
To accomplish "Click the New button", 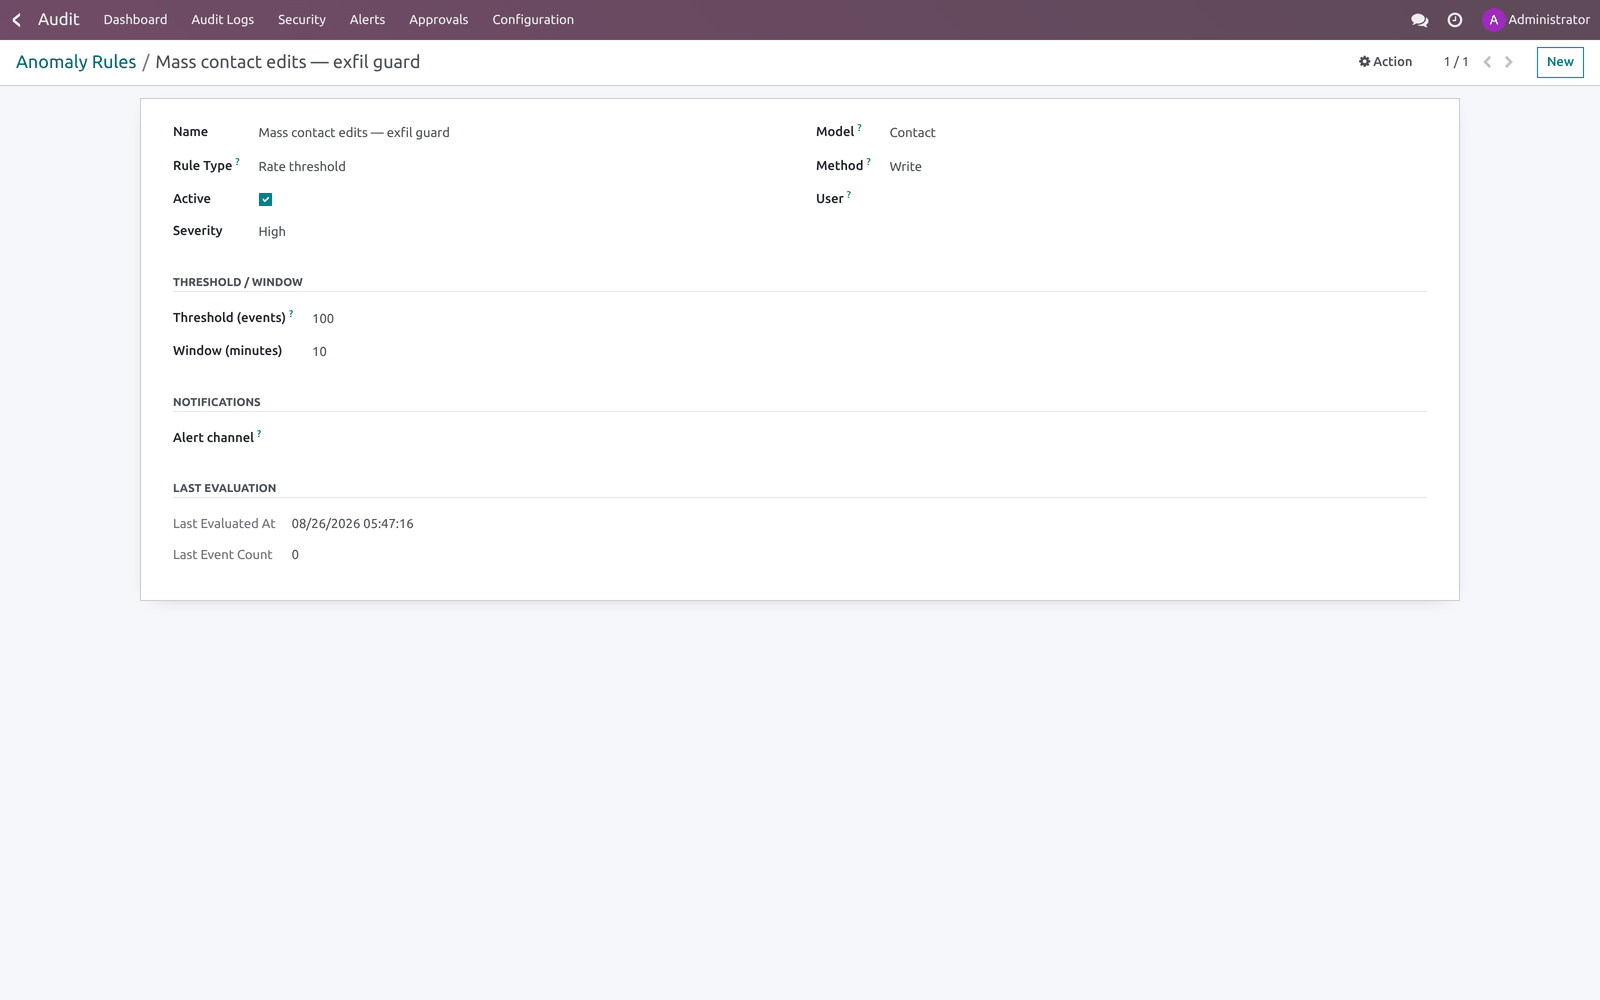I will click(1560, 62).
